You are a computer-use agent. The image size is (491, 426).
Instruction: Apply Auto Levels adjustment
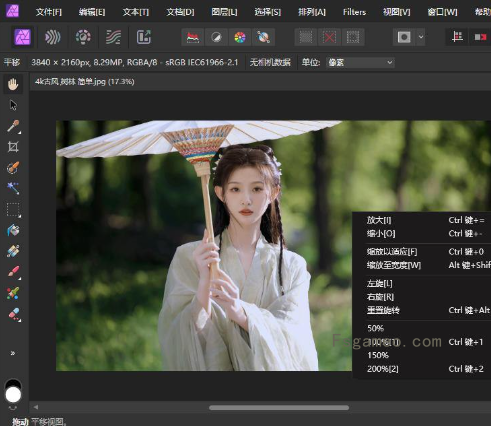(193, 37)
